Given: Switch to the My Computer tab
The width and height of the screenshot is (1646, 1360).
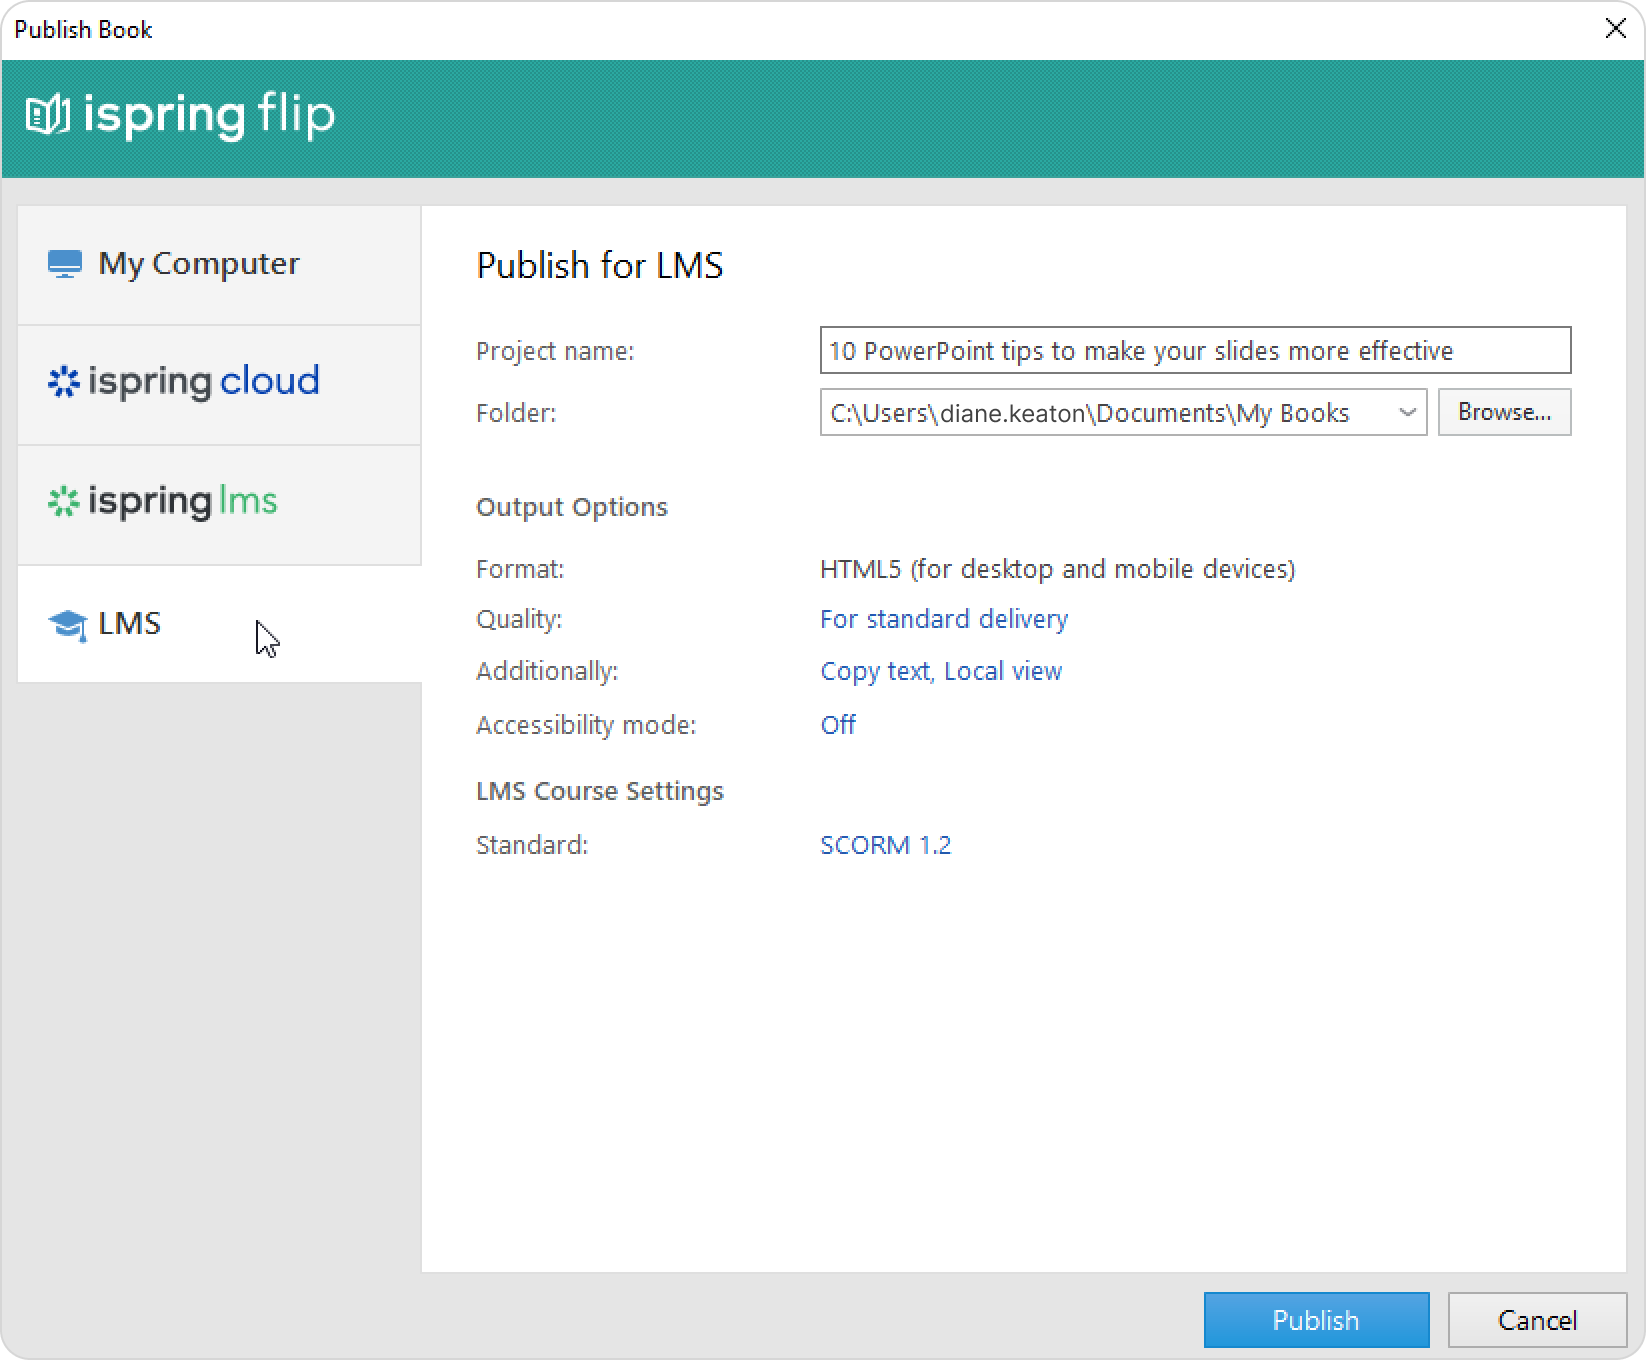Looking at the screenshot, I should [x=198, y=264].
